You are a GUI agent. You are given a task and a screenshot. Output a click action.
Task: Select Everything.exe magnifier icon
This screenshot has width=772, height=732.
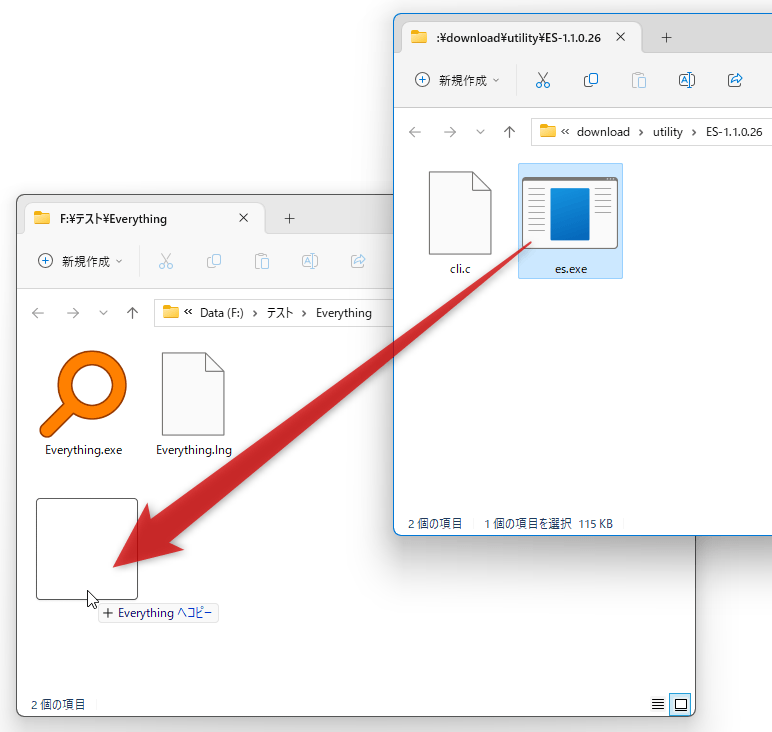pos(83,394)
